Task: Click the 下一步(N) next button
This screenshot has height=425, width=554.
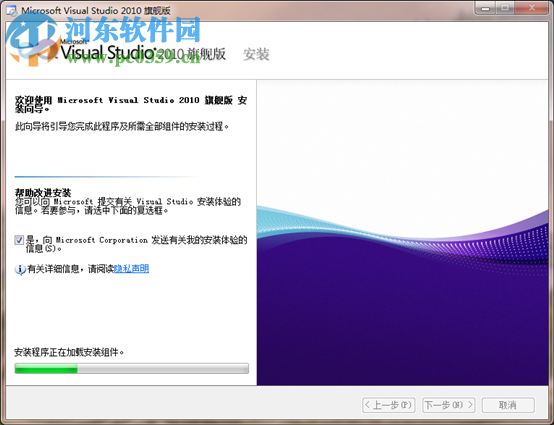Action: [x=448, y=405]
